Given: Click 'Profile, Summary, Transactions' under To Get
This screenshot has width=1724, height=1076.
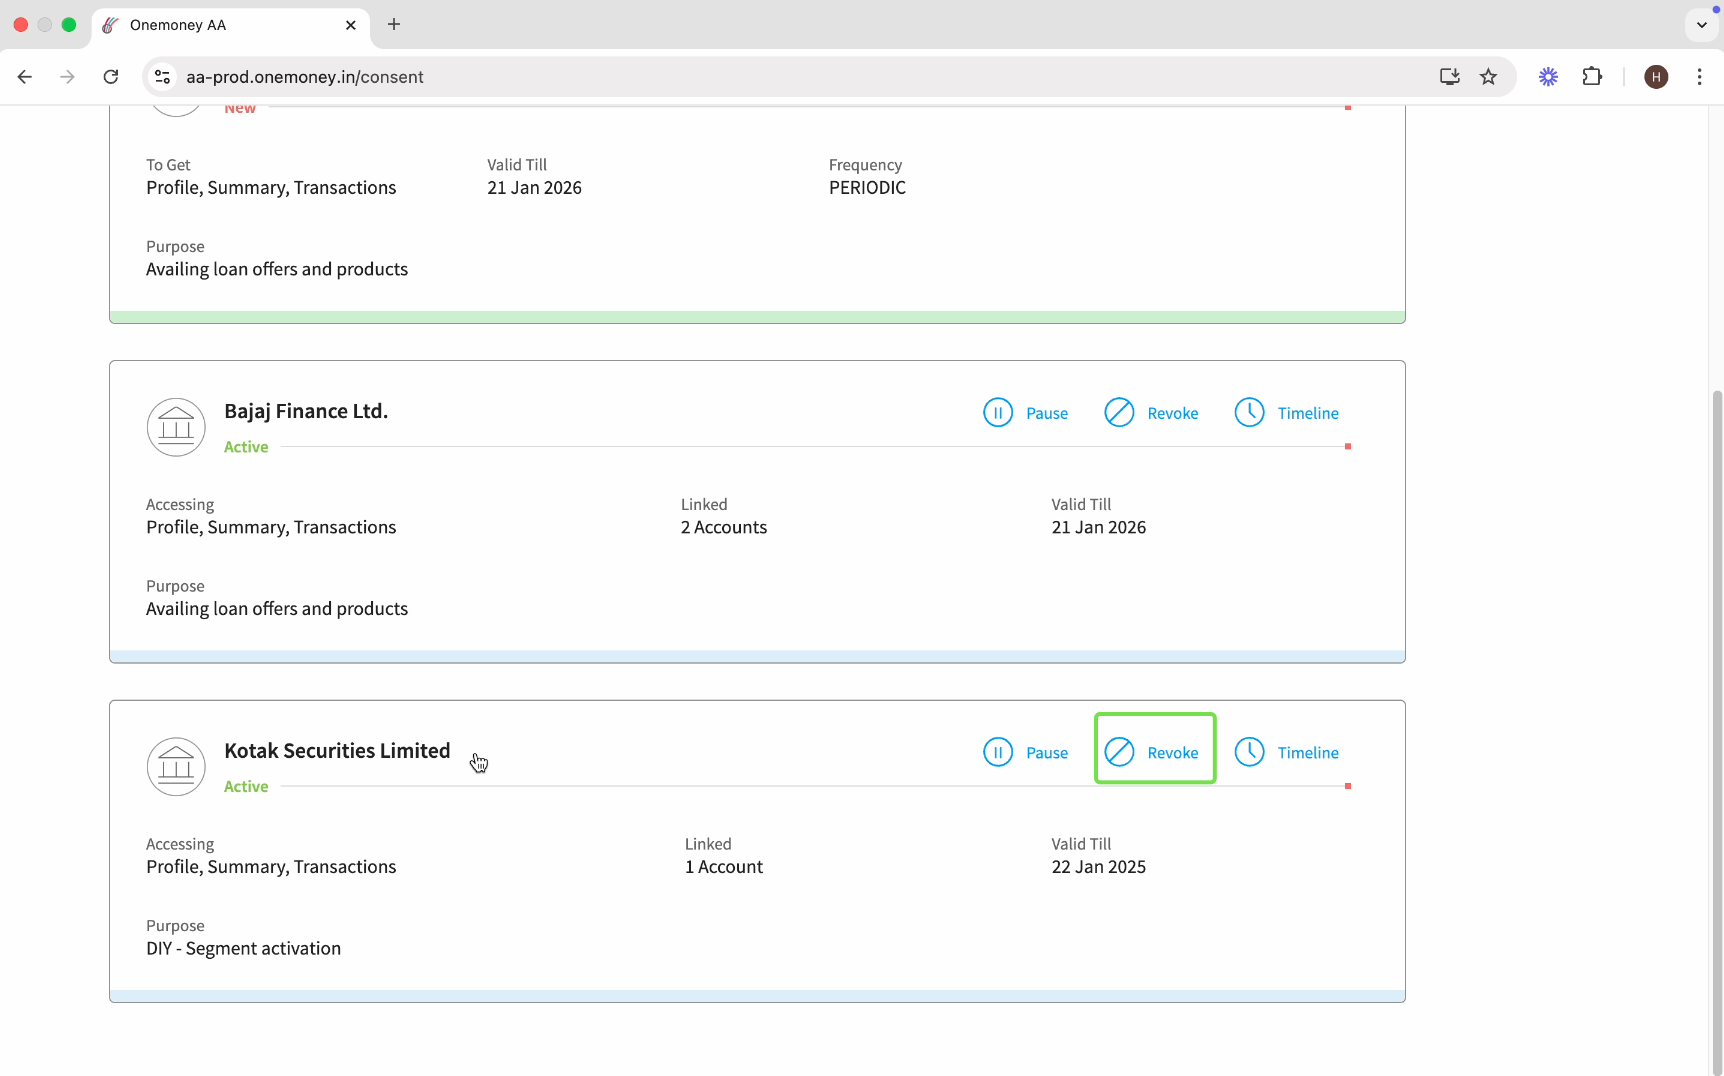Looking at the screenshot, I should coord(271,188).
